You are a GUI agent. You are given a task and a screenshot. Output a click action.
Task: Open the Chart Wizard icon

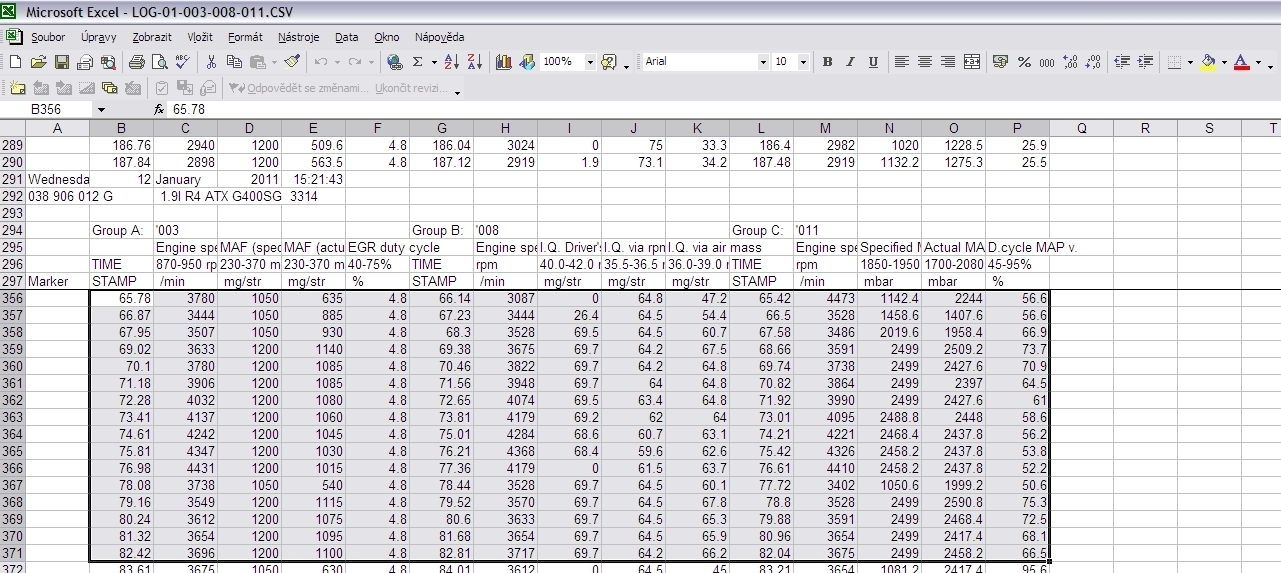[x=504, y=62]
